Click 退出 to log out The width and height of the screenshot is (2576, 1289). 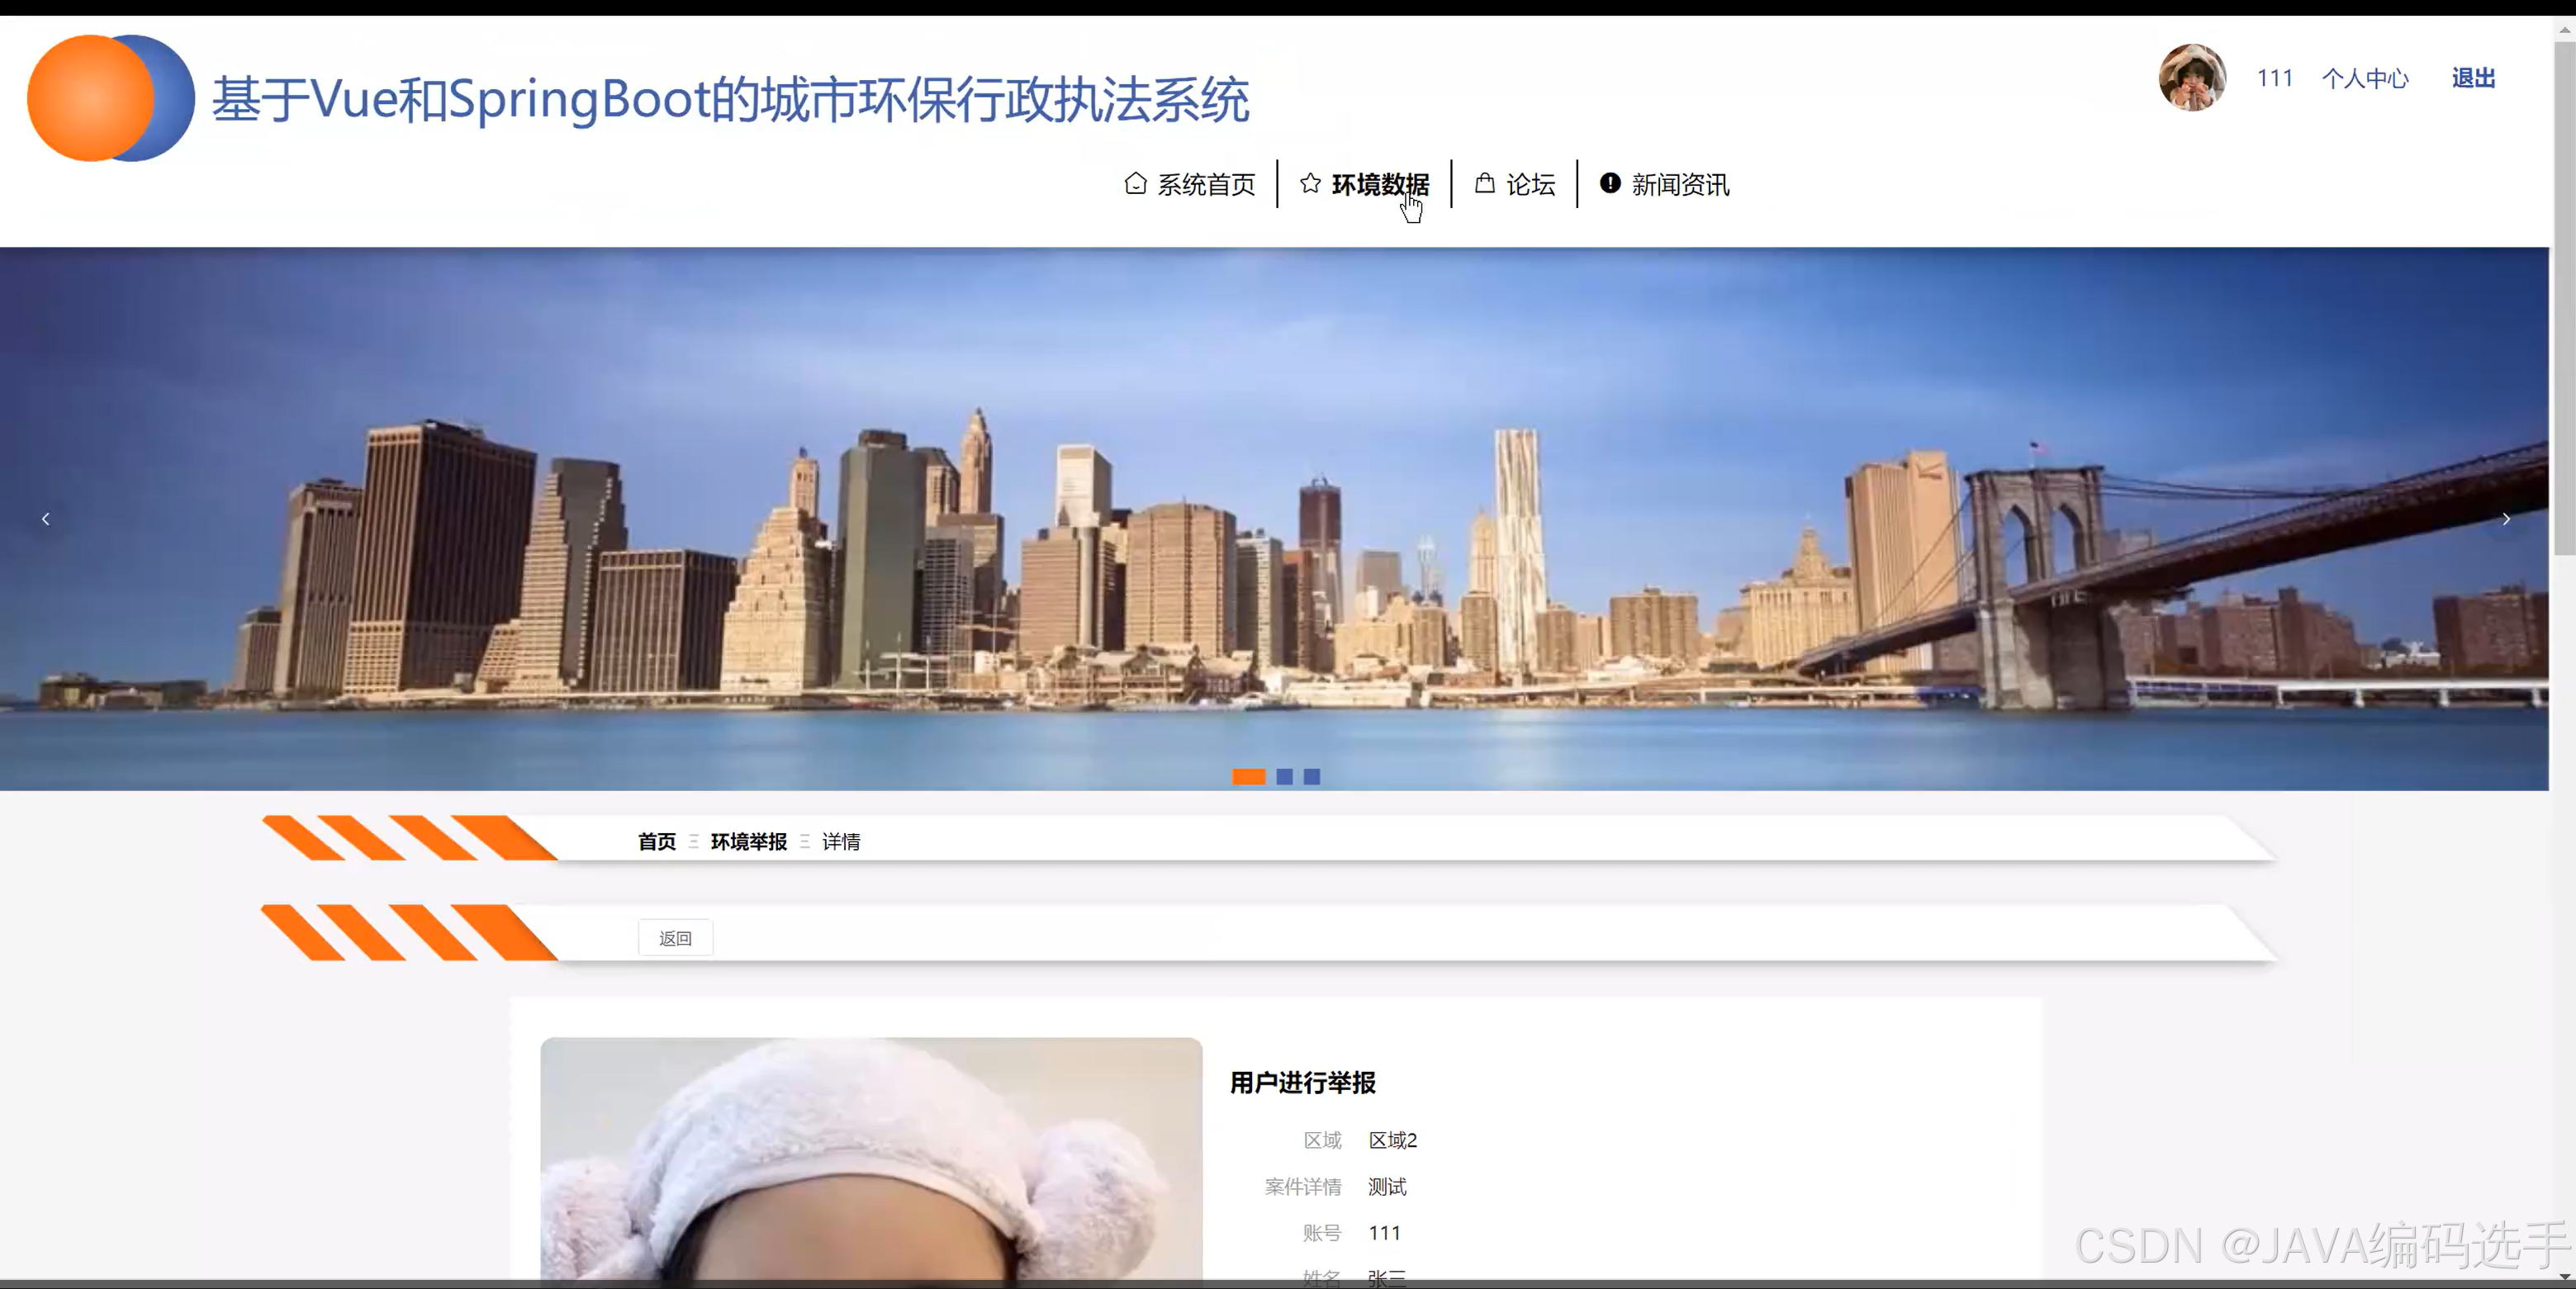2471,78
